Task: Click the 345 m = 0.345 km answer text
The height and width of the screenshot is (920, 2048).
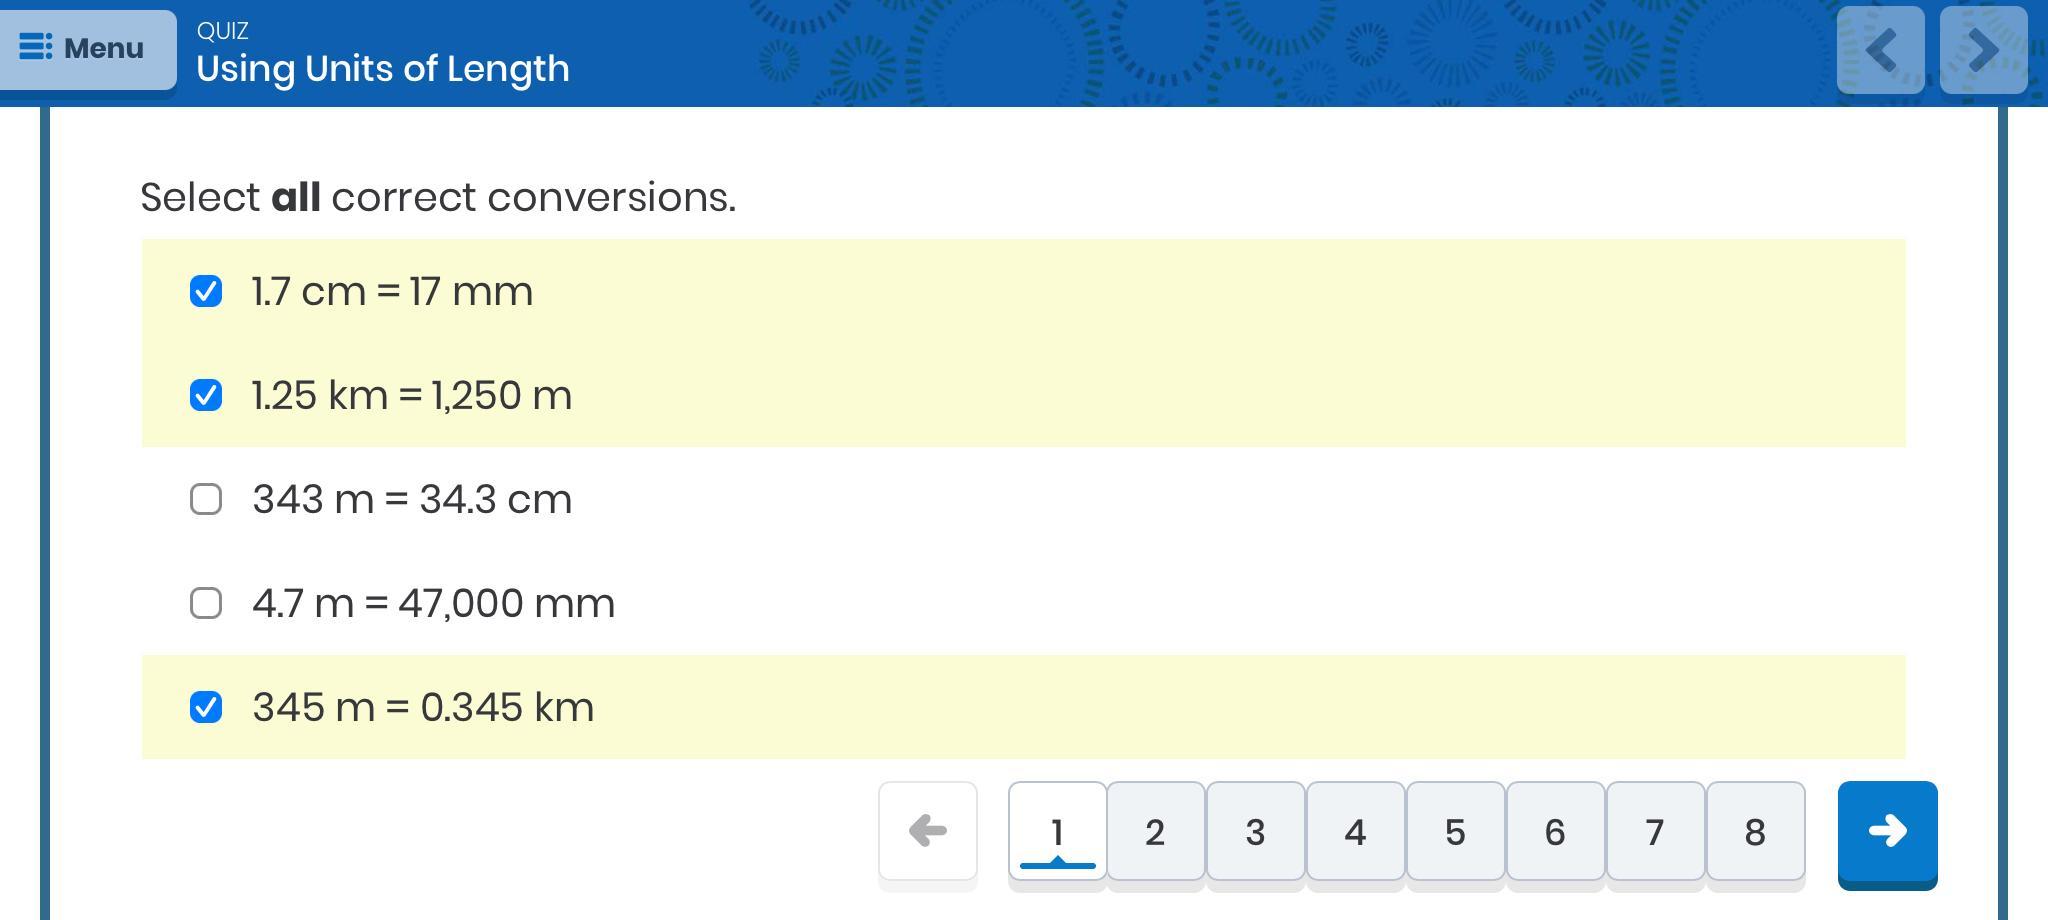Action: (423, 707)
